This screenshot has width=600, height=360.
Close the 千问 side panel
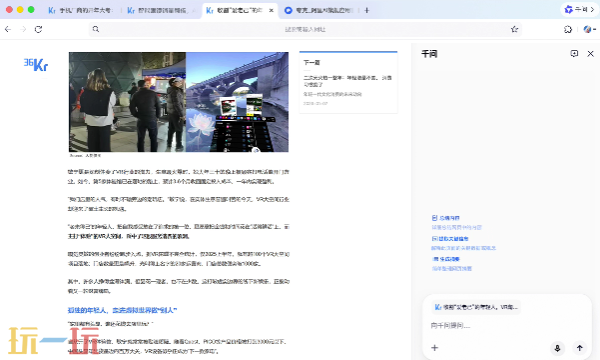[590, 54]
